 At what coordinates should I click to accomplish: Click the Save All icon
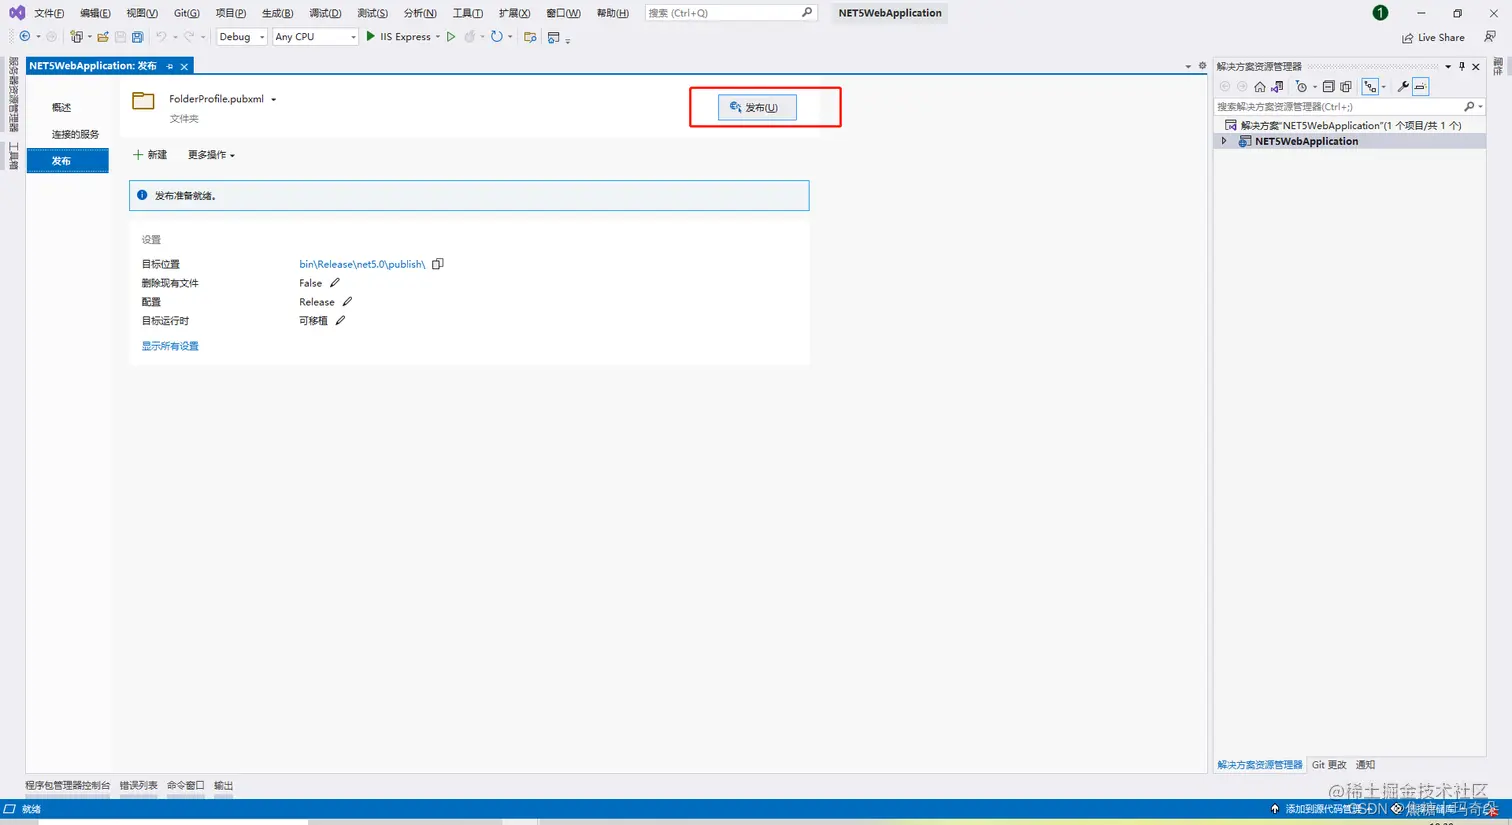pos(138,37)
